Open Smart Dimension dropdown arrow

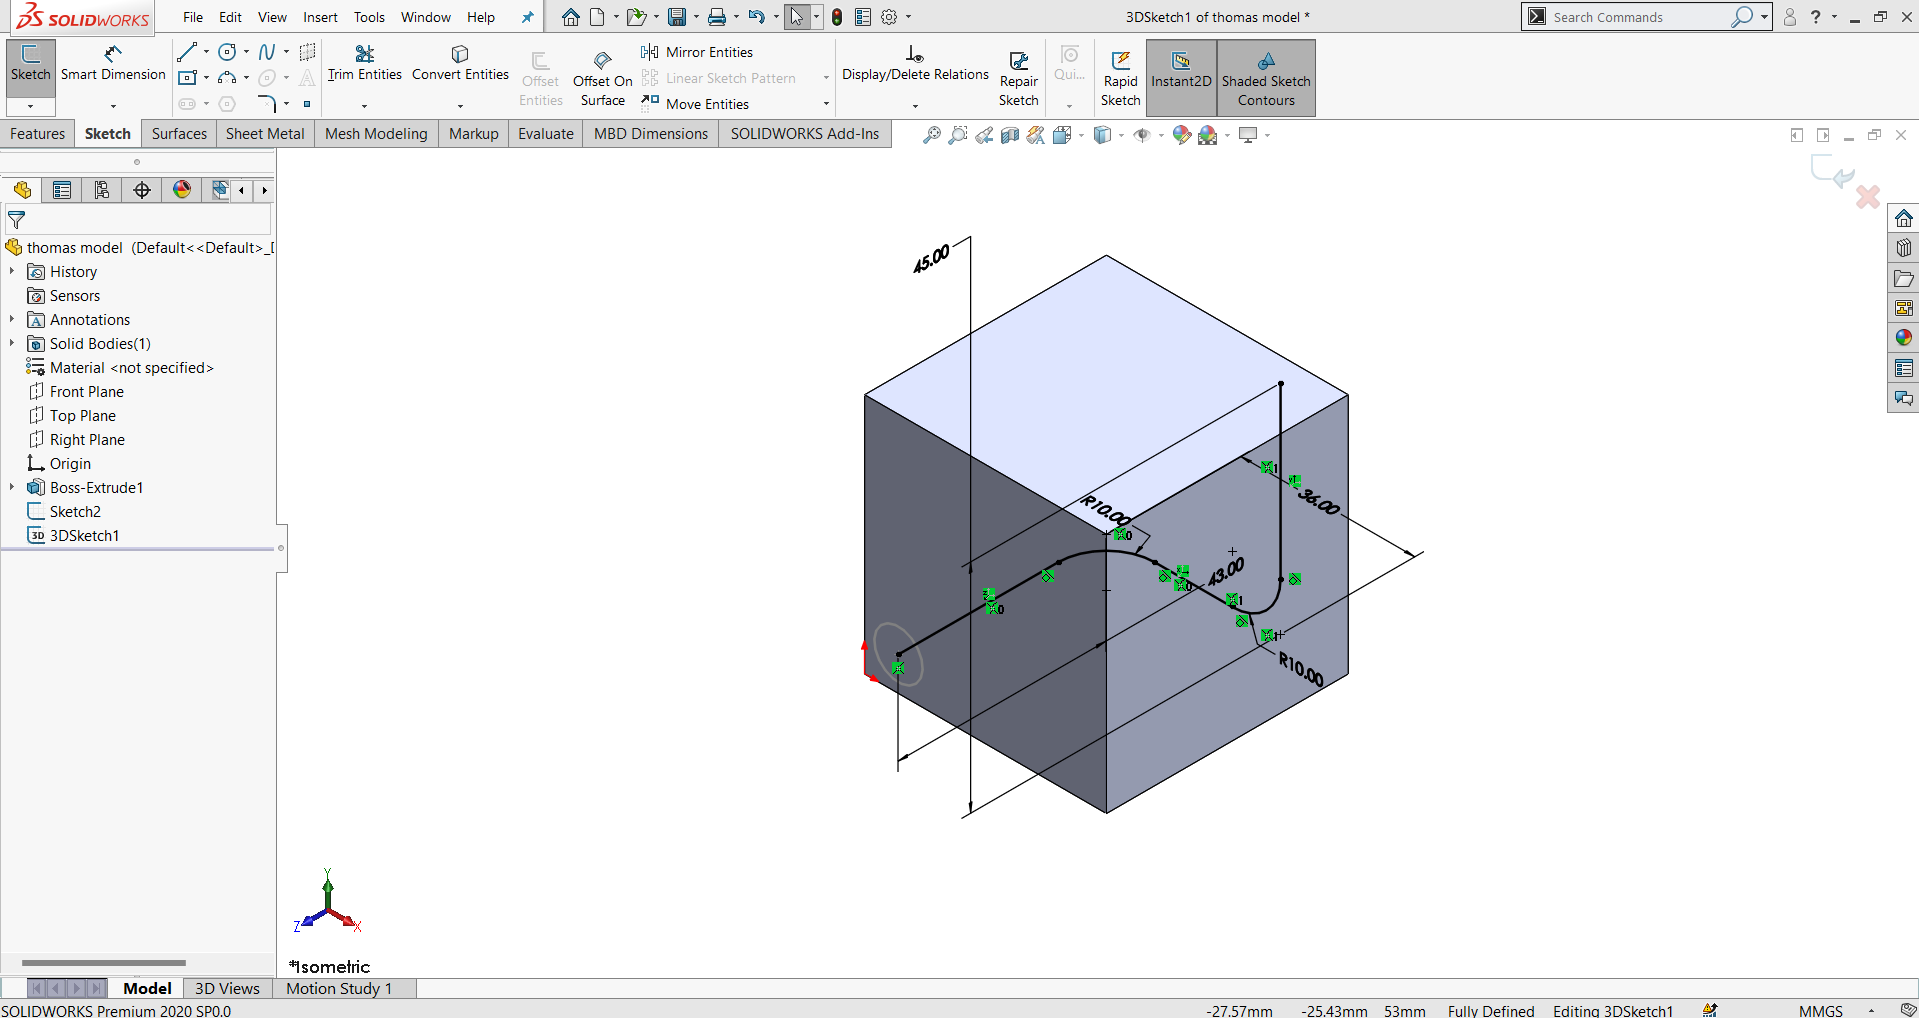113,106
